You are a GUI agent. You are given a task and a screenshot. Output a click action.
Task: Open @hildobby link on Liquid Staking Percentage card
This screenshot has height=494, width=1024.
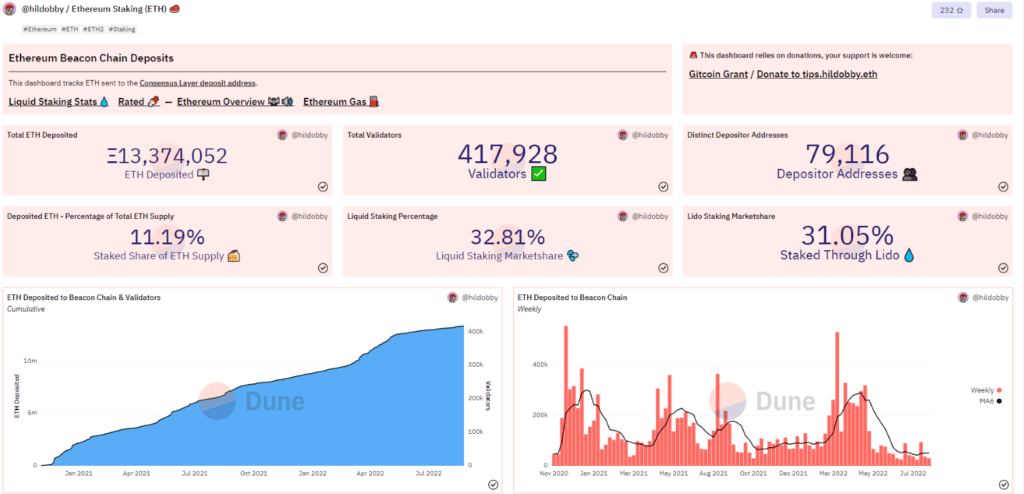[650, 216]
